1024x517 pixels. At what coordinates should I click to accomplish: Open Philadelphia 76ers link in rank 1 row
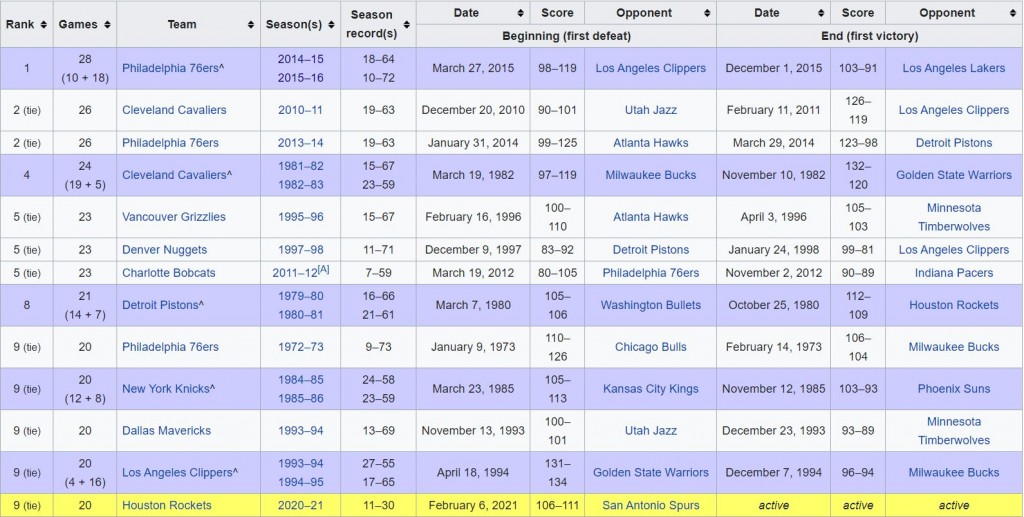(x=169, y=68)
